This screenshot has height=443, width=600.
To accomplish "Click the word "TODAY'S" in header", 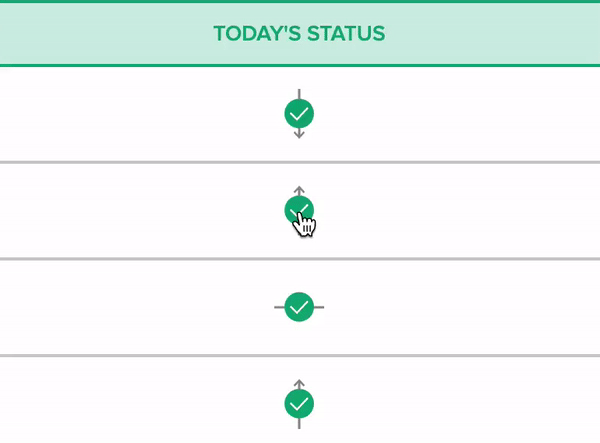I will click(251, 34).
